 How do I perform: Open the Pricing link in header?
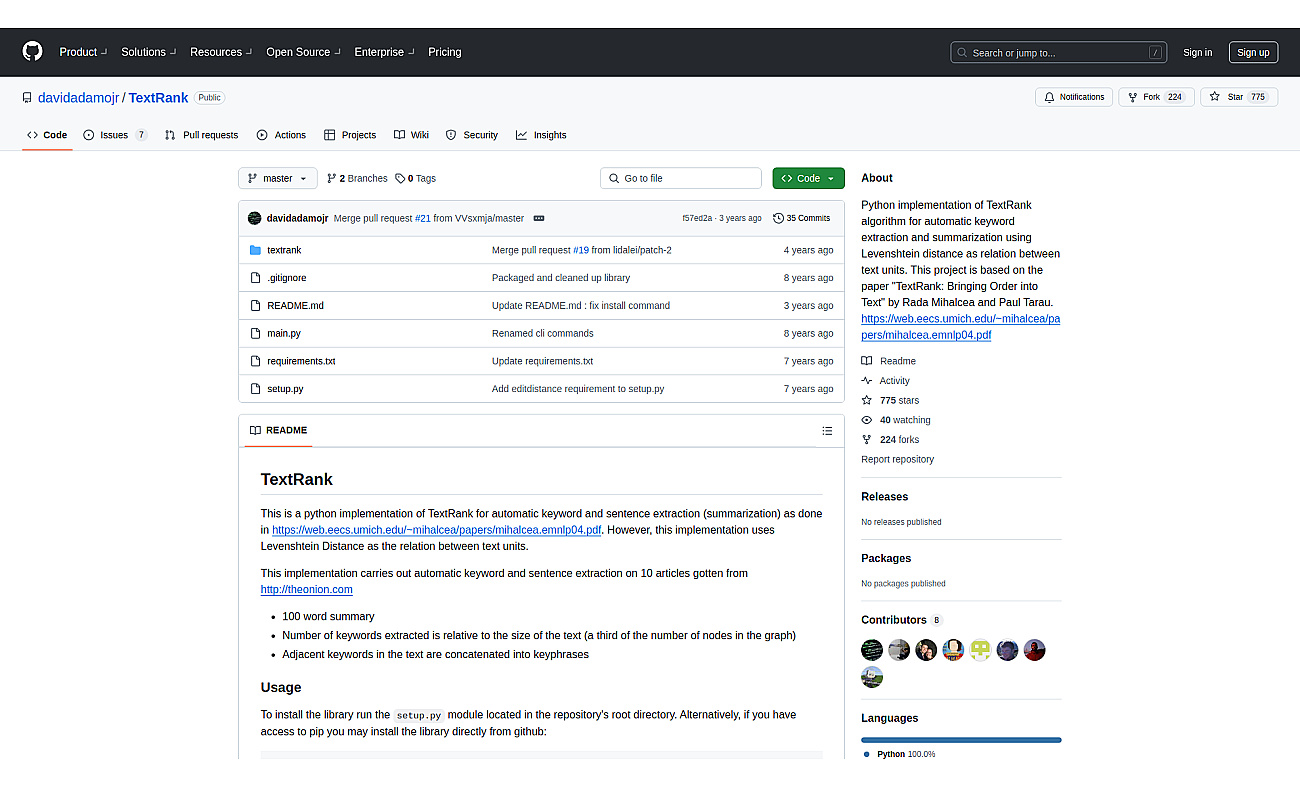[x=445, y=52]
